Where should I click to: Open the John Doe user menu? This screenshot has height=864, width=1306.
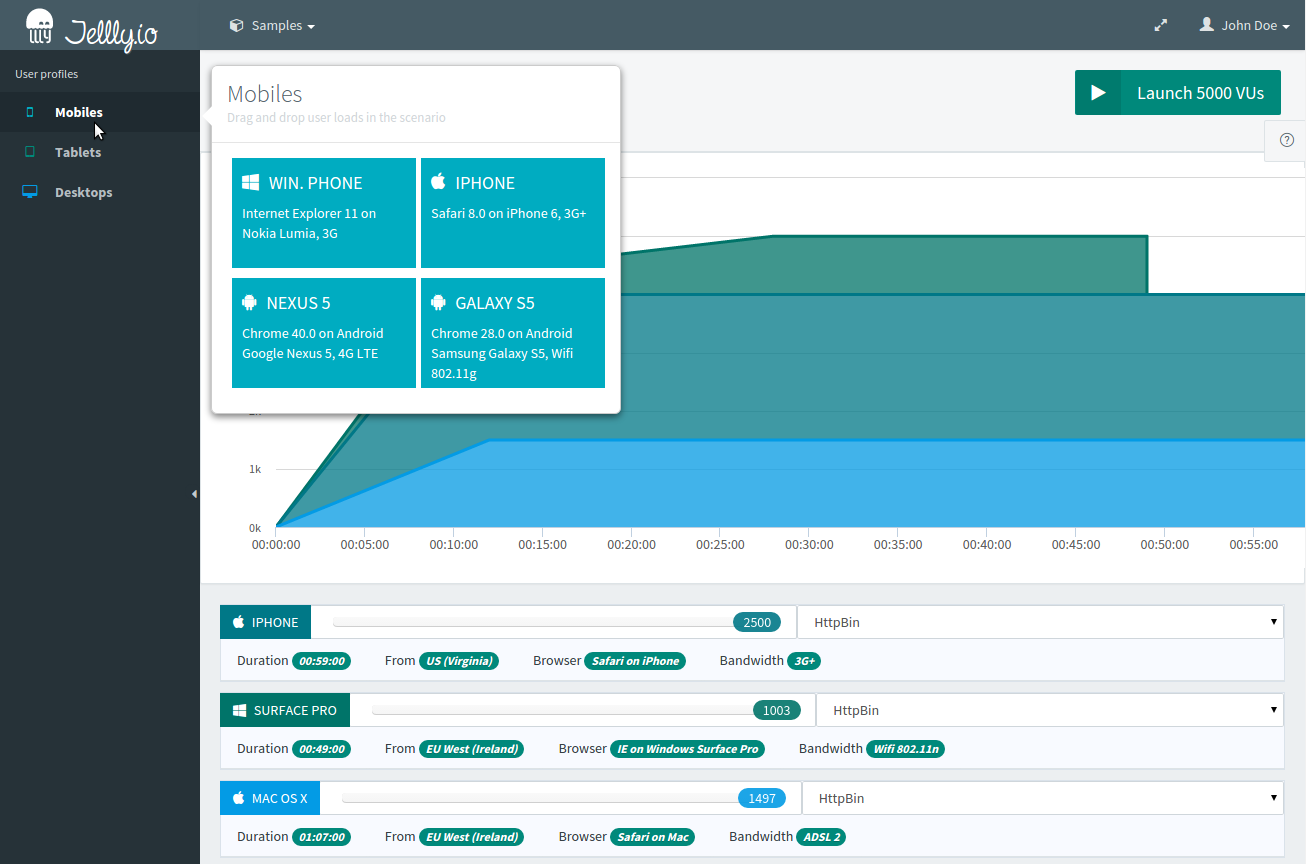[1244, 25]
